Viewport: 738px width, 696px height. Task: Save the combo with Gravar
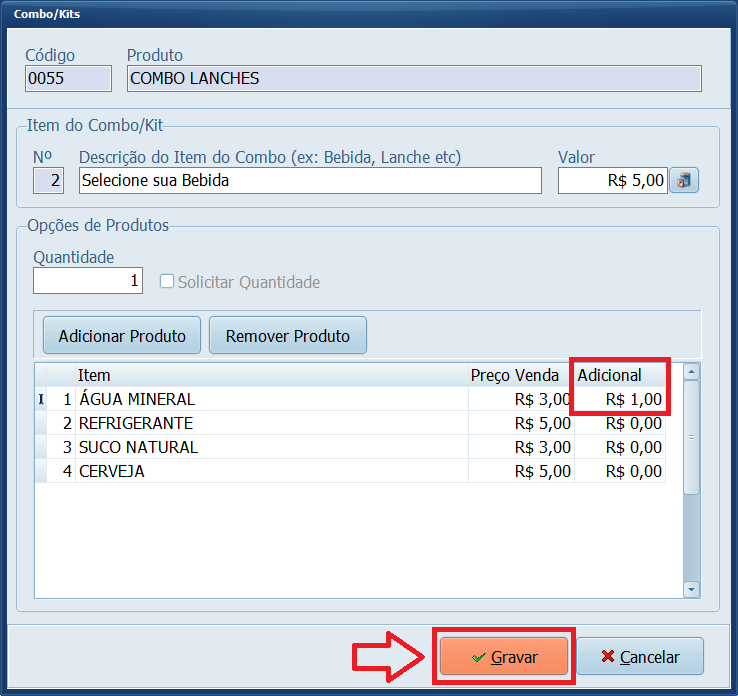tap(504, 656)
